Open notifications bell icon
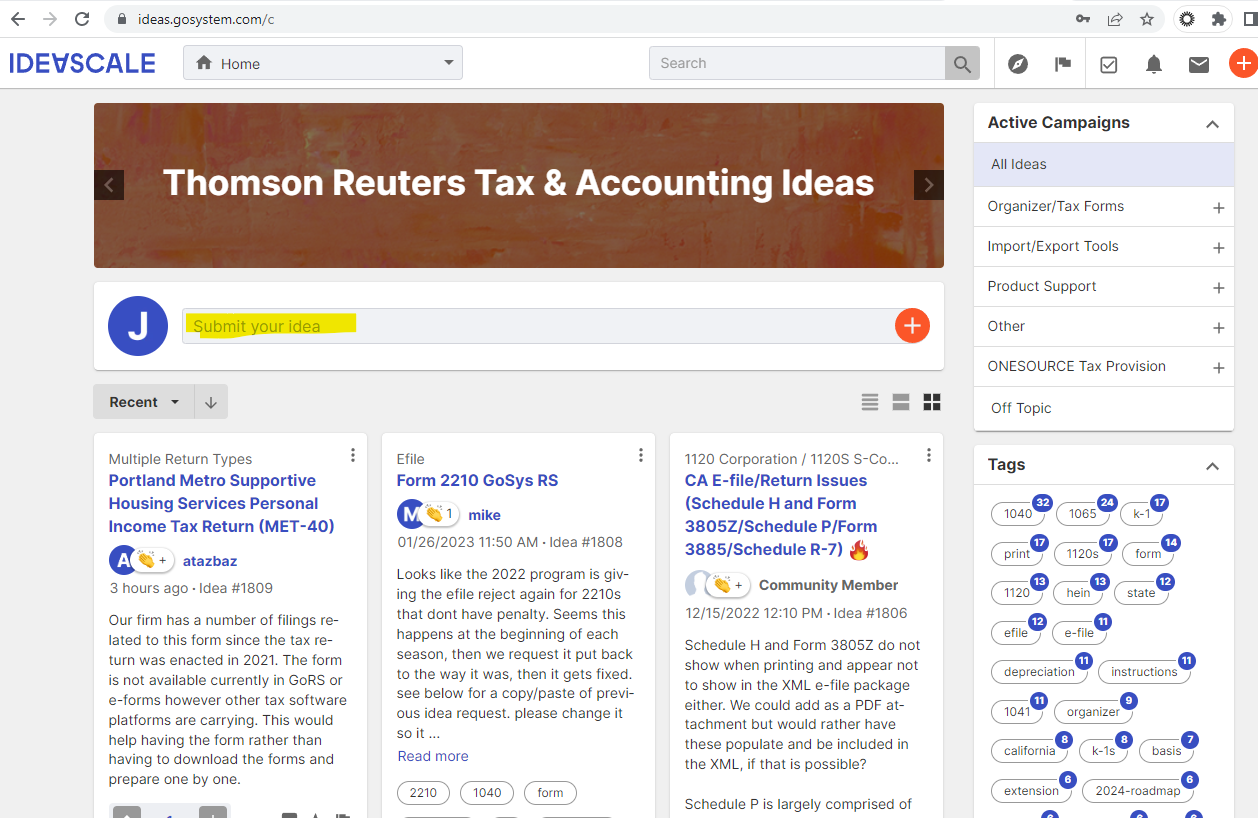The width and height of the screenshot is (1258, 818). (1154, 64)
